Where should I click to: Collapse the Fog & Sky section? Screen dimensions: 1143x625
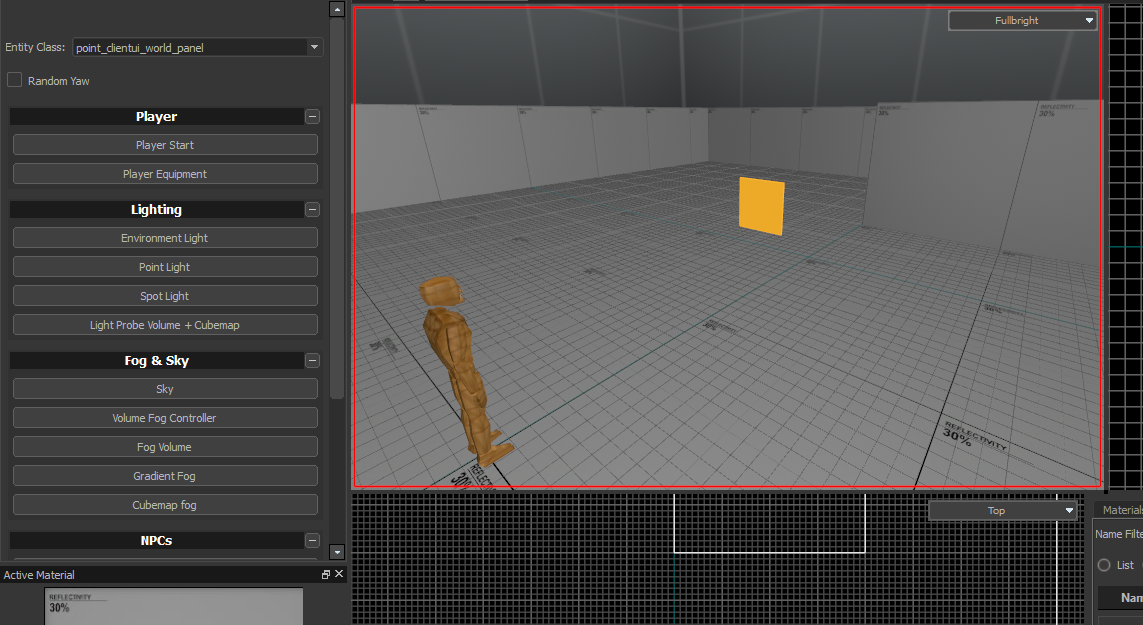[x=312, y=360]
